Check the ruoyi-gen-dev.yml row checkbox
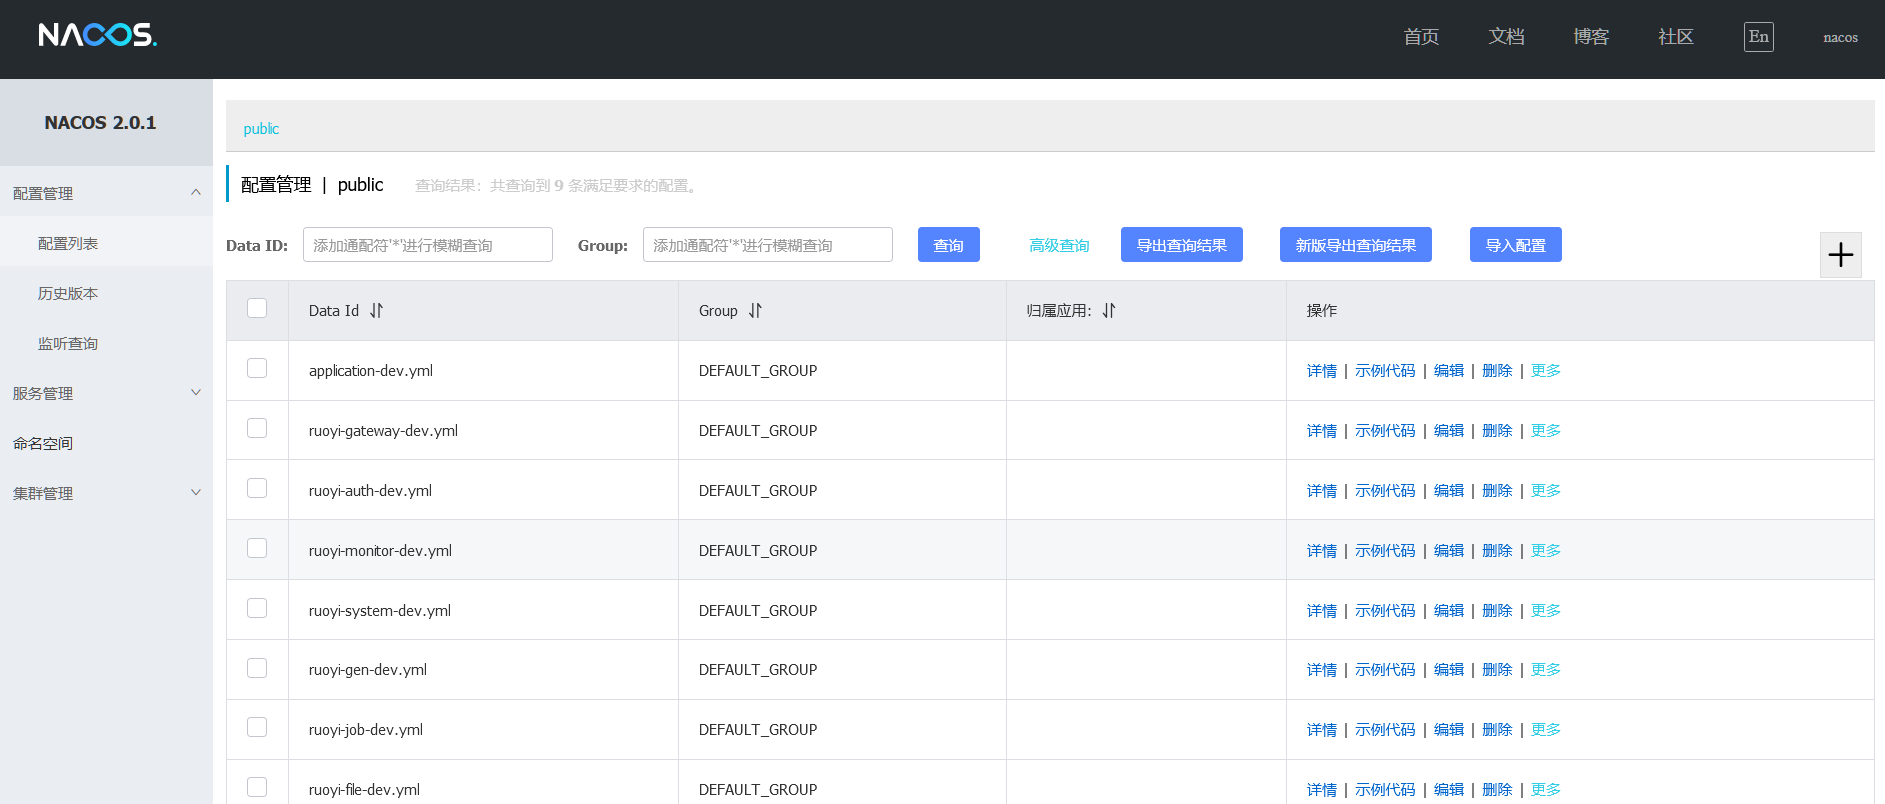This screenshot has height=804, width=1885. pos(257,668)
